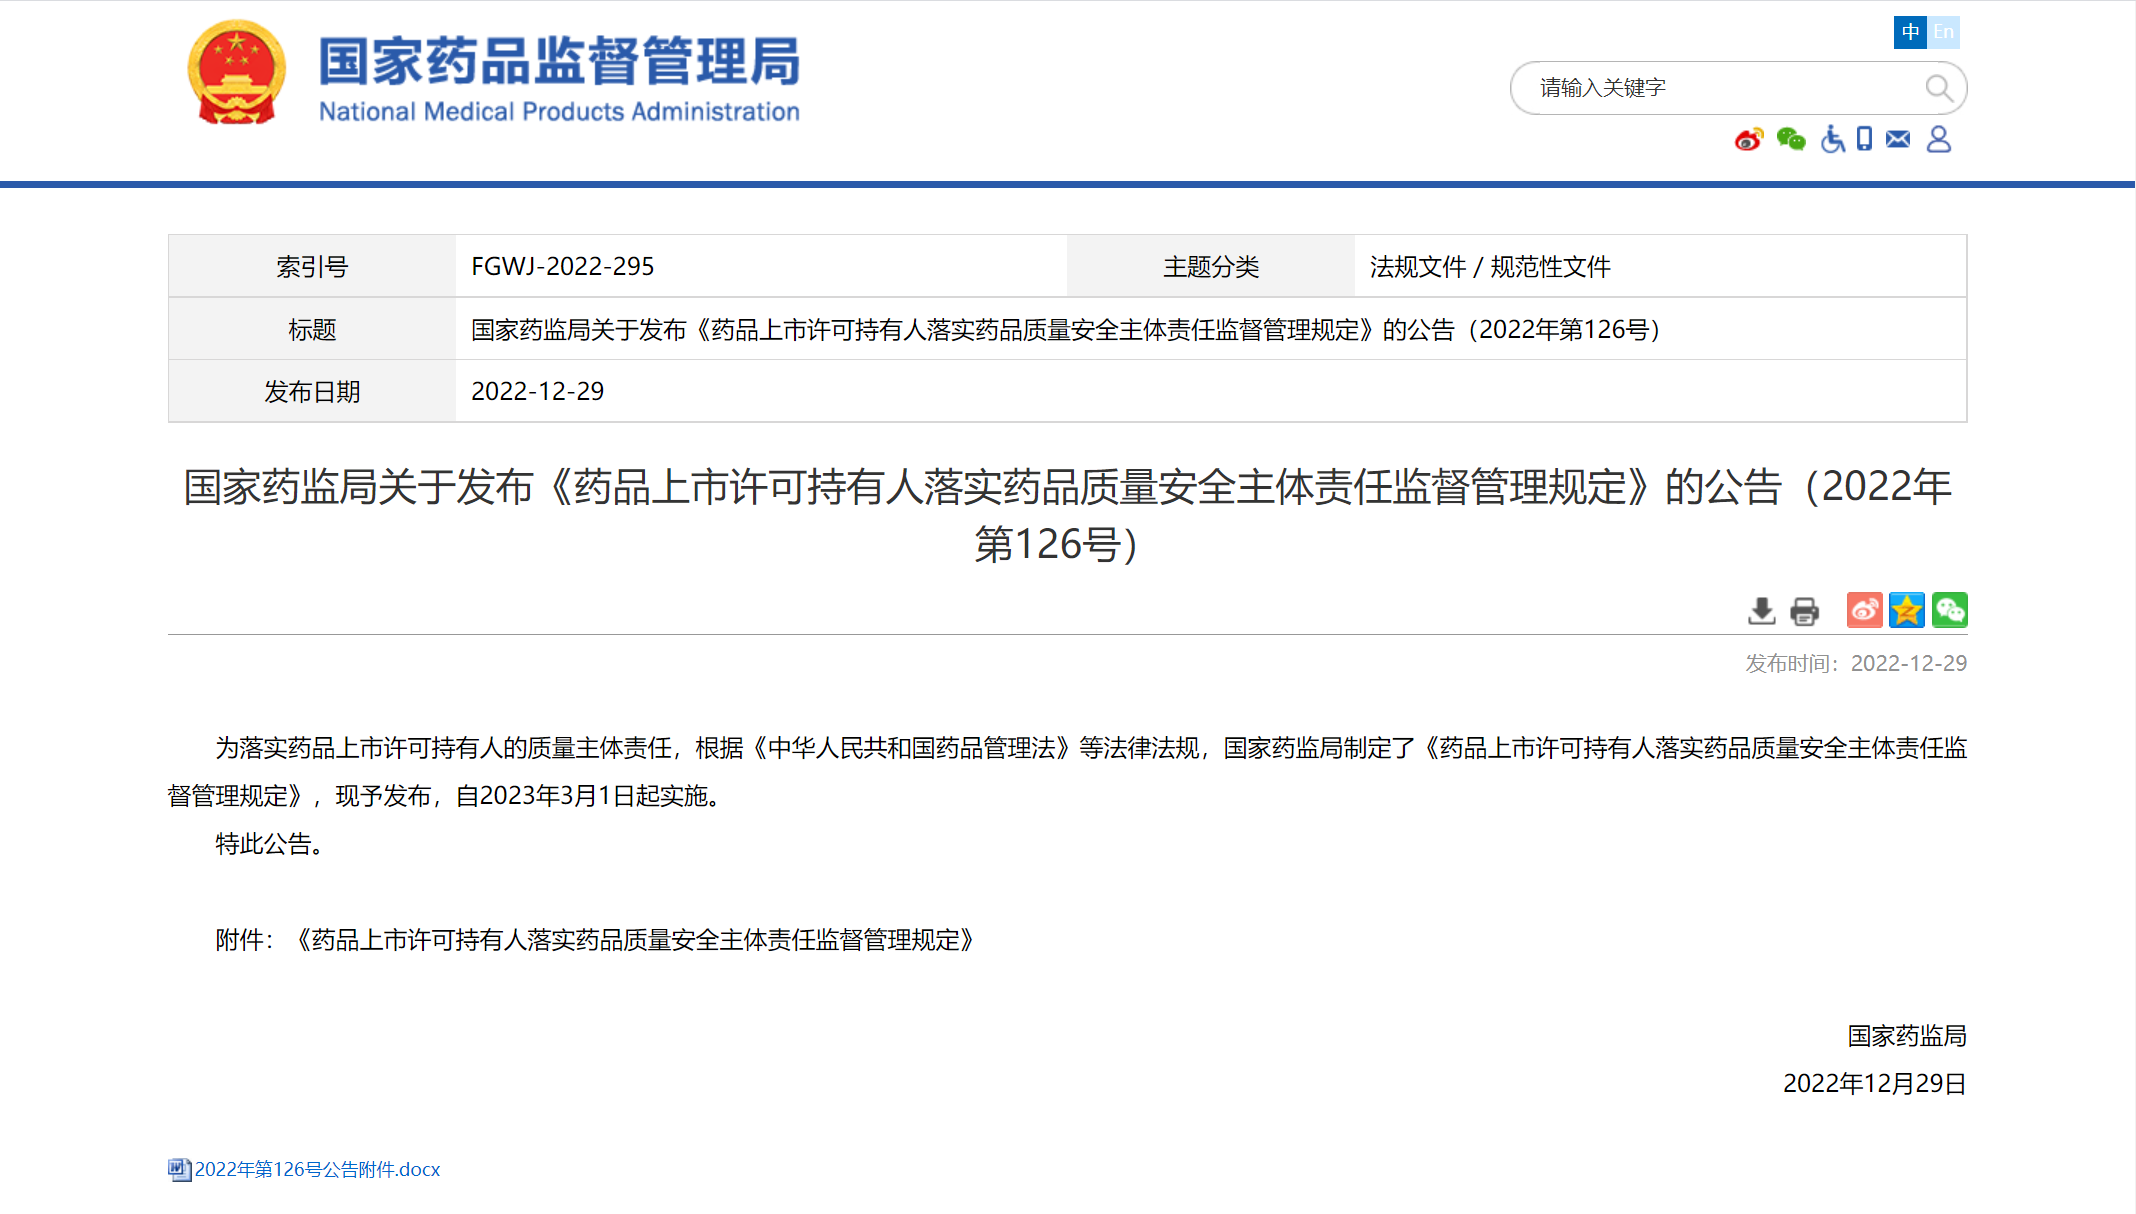The image size is (2136, 1214).
Task: Click the wheelchair accessibility icon
Action: 1832,139
